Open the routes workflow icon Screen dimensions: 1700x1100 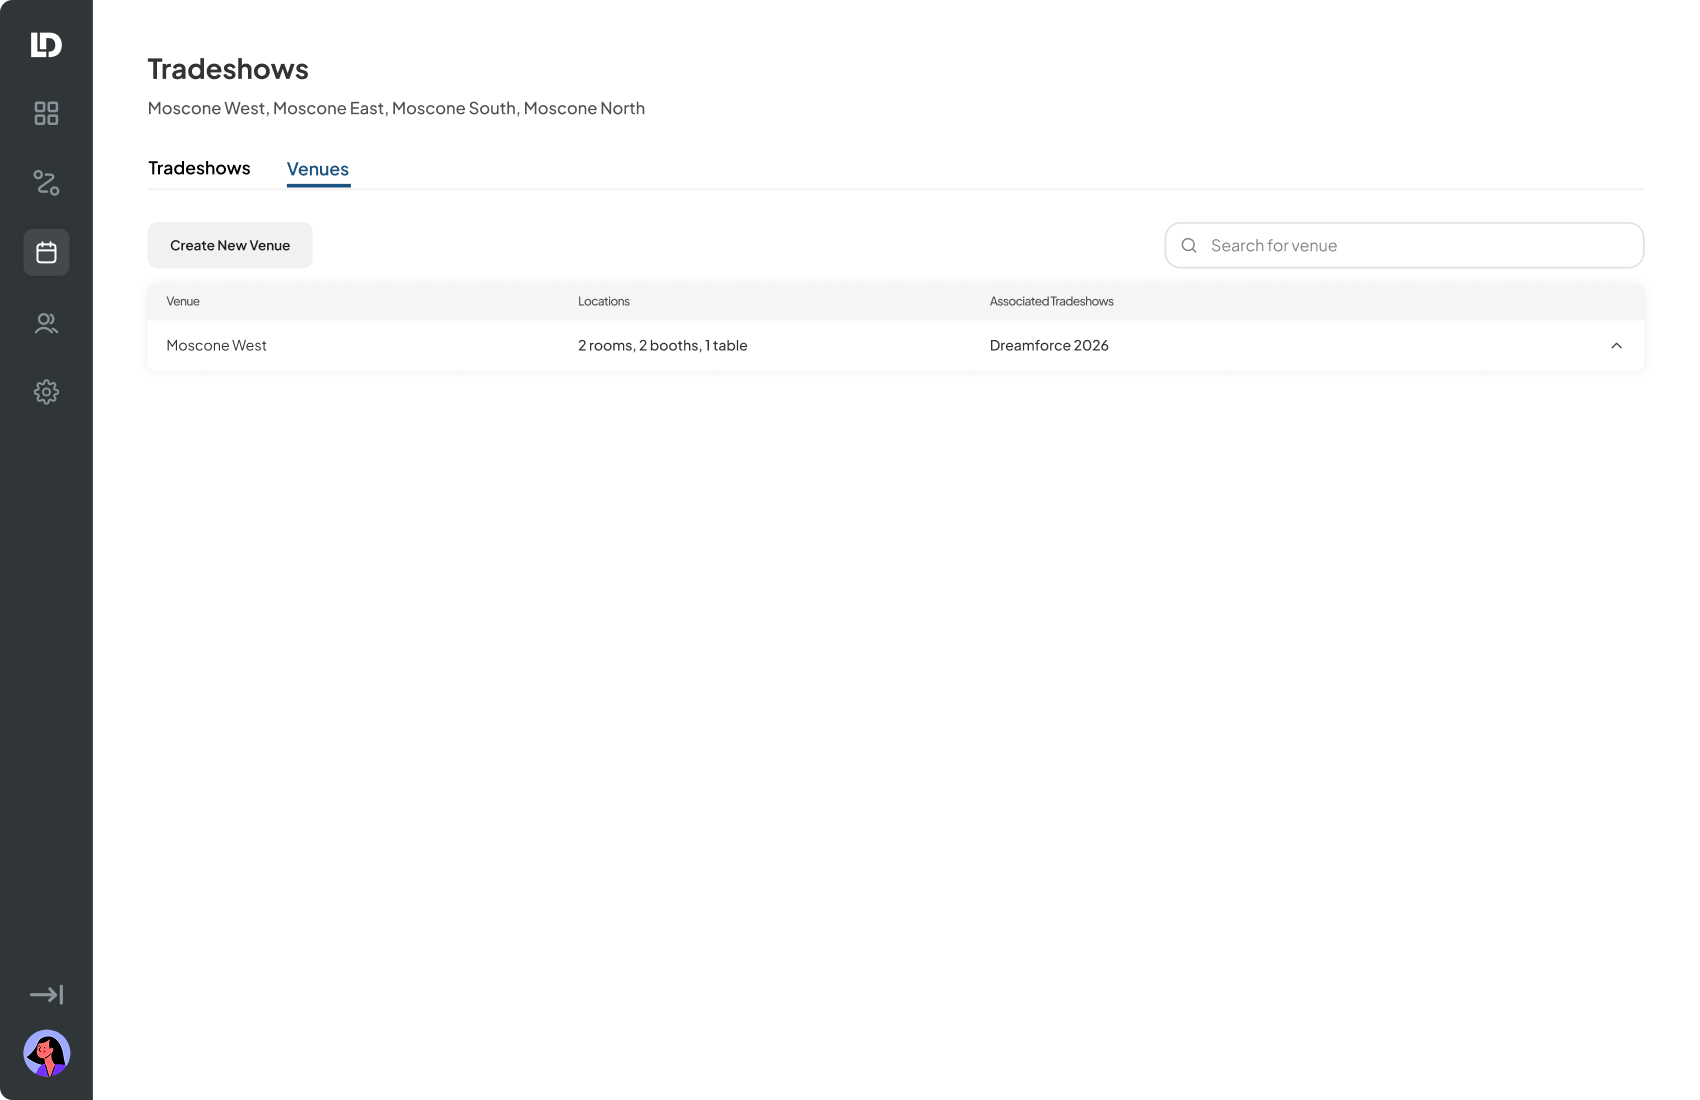tap(46, 182)
